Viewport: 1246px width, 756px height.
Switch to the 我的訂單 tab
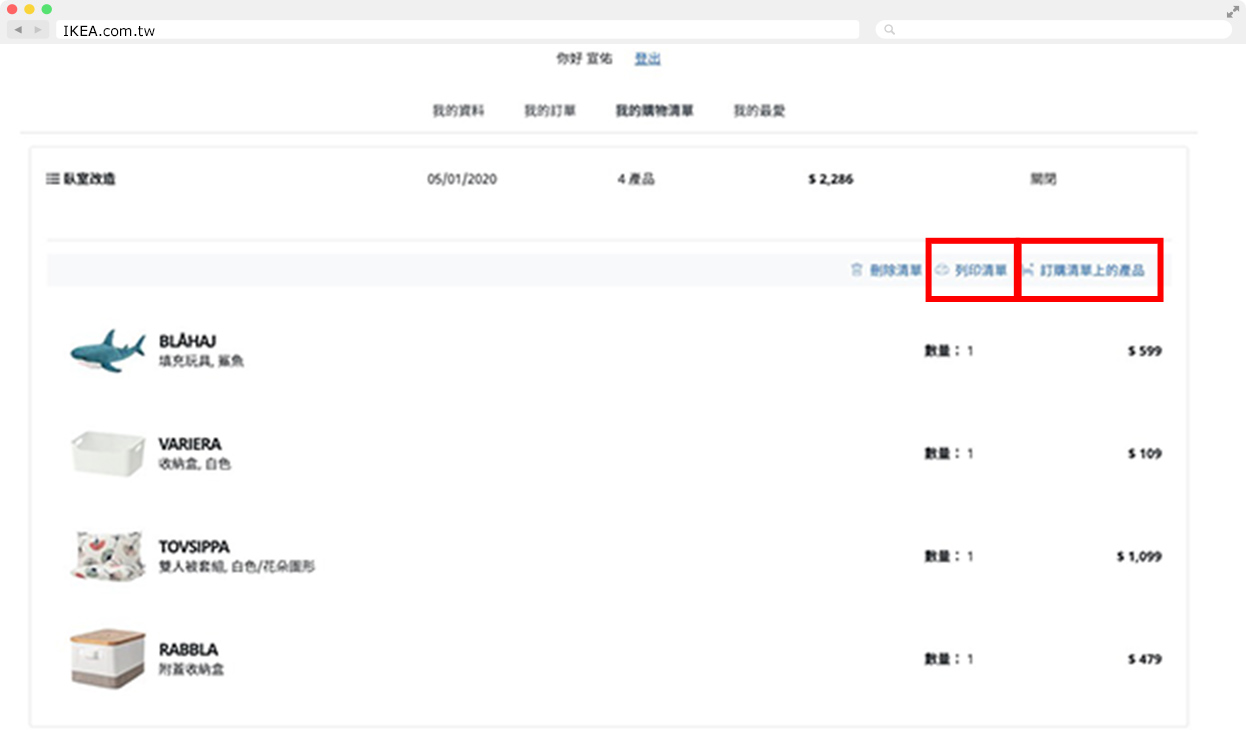pyautogui.click(x=550, y=111)
